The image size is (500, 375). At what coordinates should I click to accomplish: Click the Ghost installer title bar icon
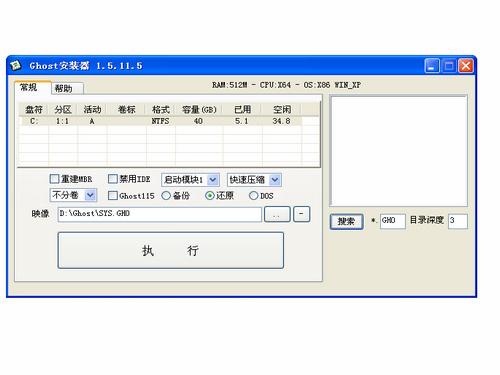[16, 65]
